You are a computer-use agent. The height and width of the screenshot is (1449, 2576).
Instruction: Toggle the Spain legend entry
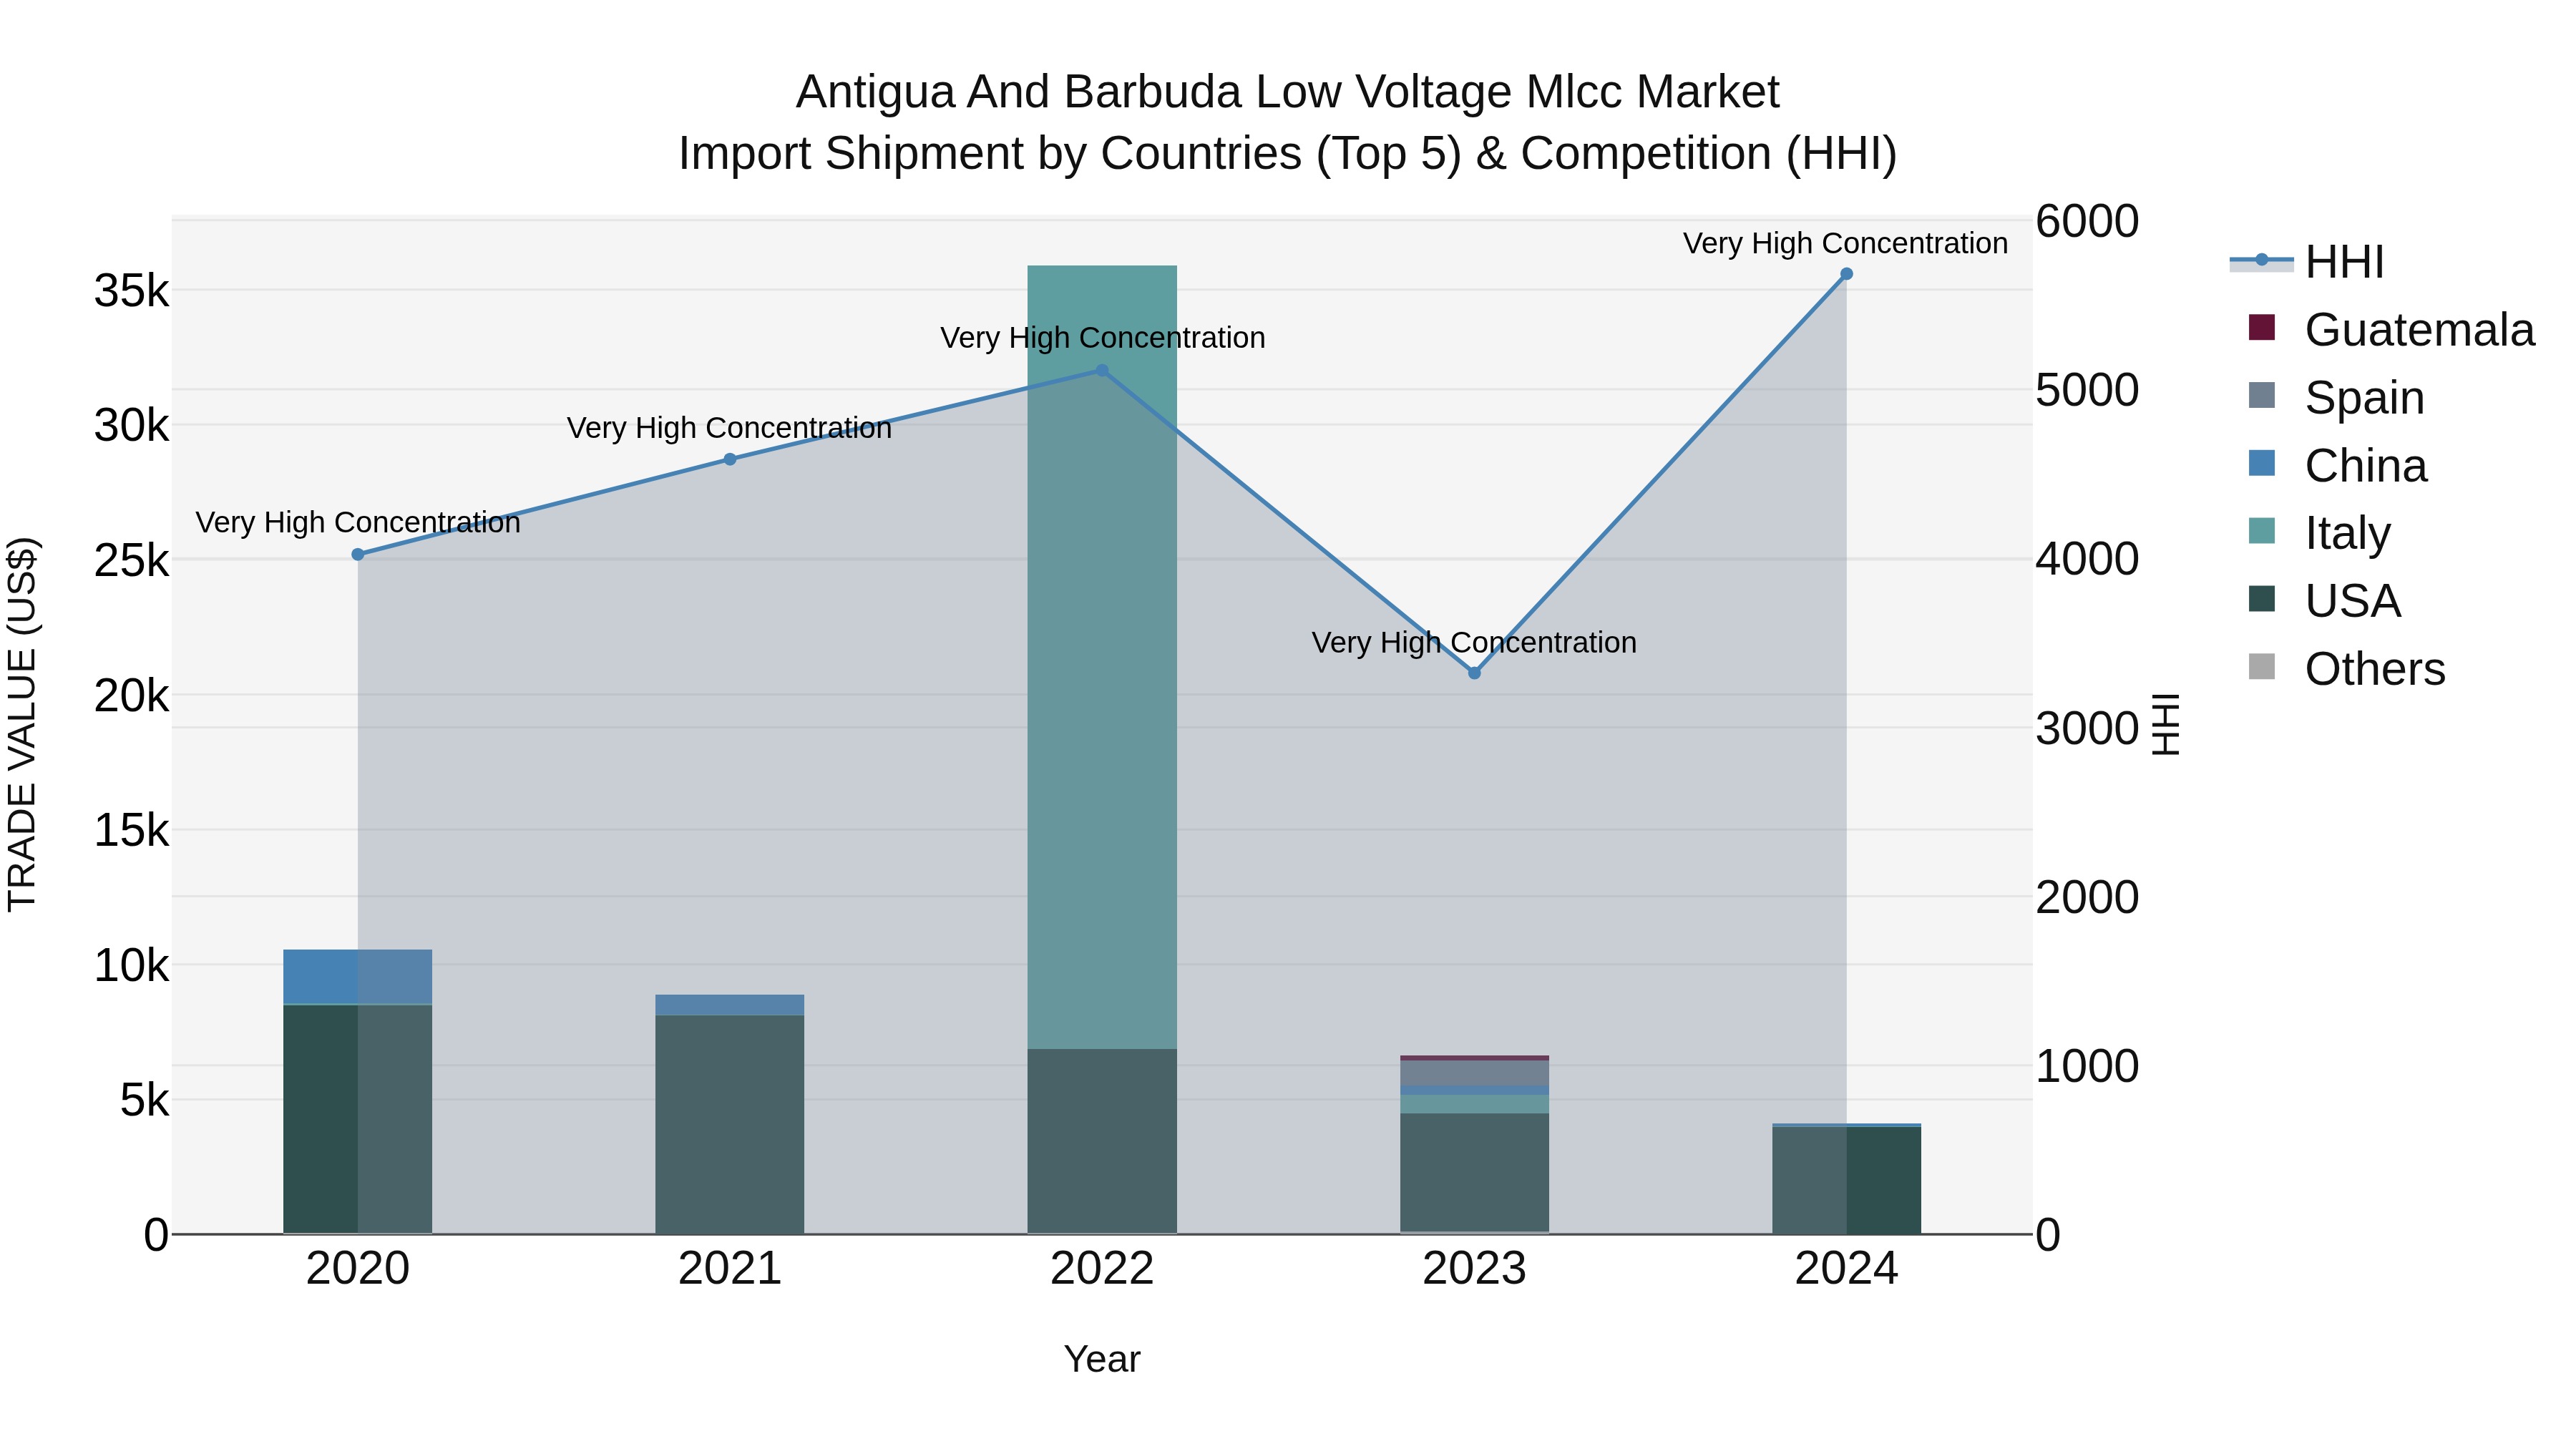(2336, 398)
